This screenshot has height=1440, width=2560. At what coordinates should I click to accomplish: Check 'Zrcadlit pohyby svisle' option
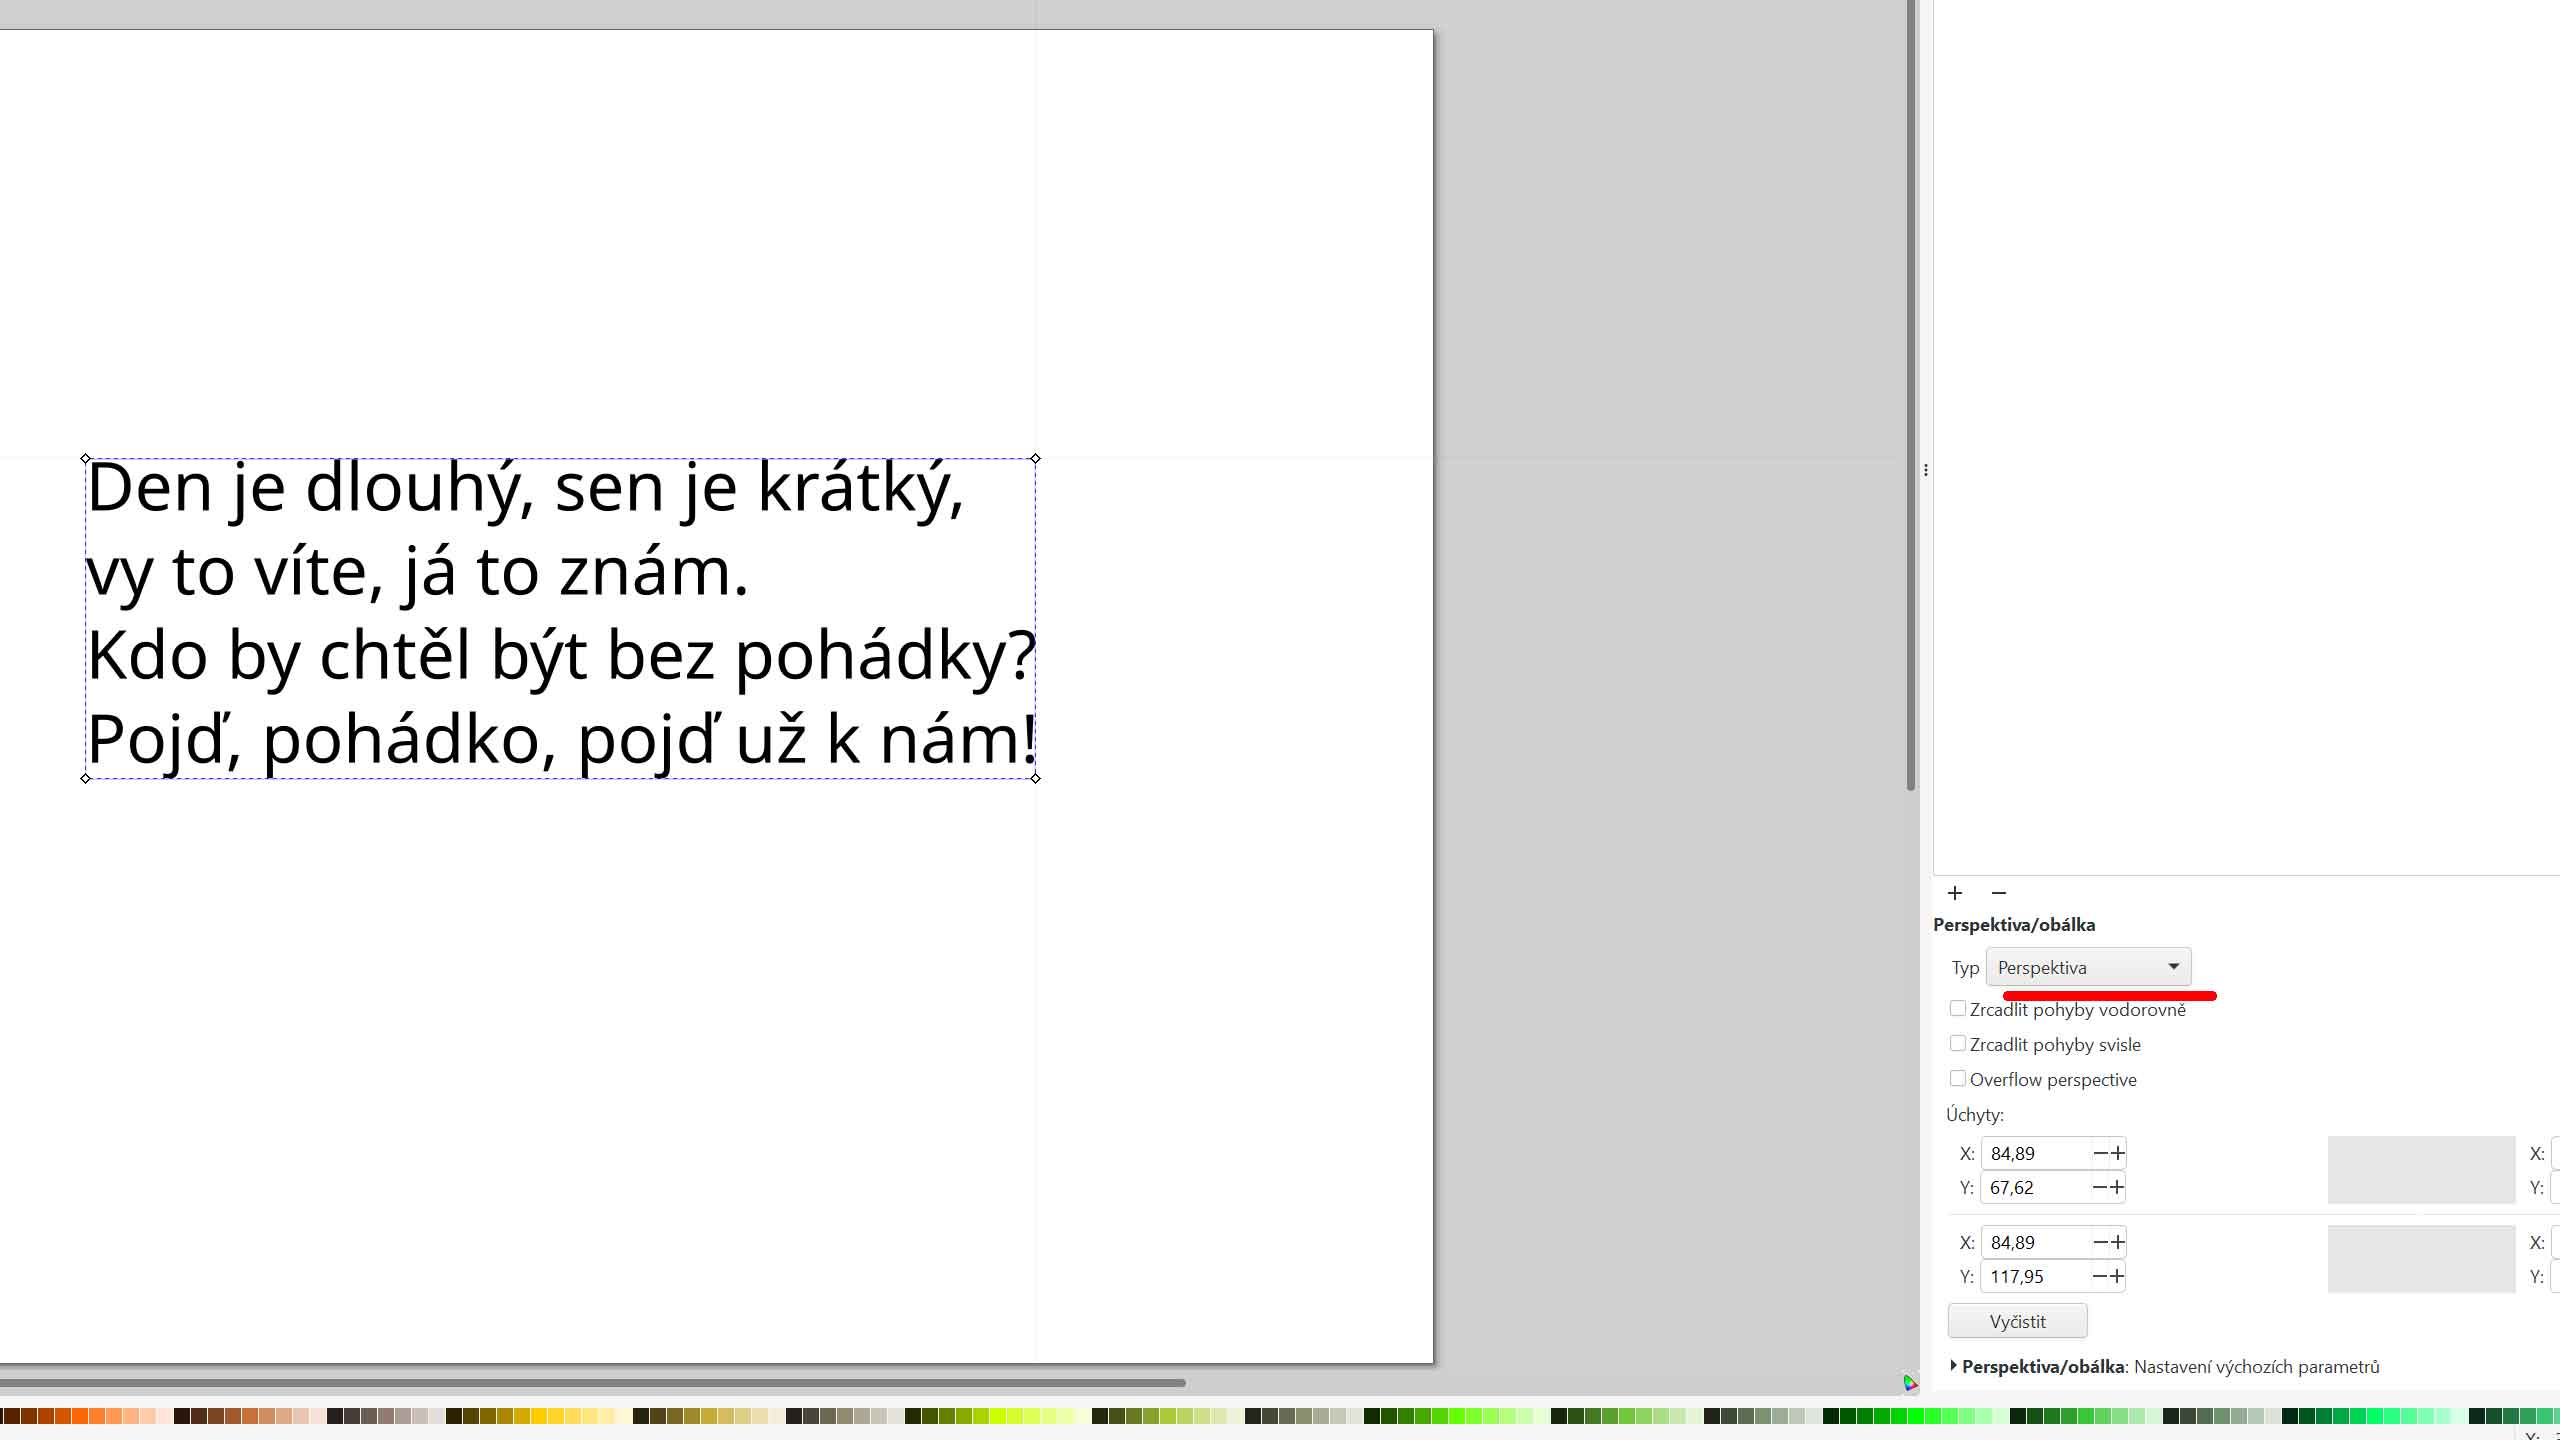pyautogui.click(x=1958, y=1043)
